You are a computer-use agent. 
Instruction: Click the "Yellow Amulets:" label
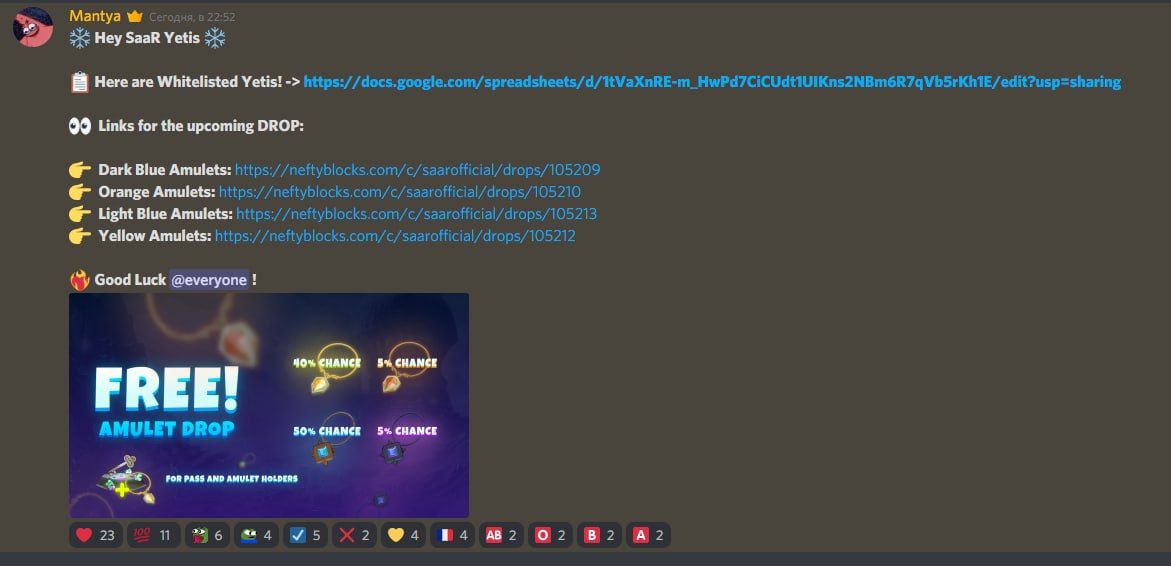coord(155,236)
